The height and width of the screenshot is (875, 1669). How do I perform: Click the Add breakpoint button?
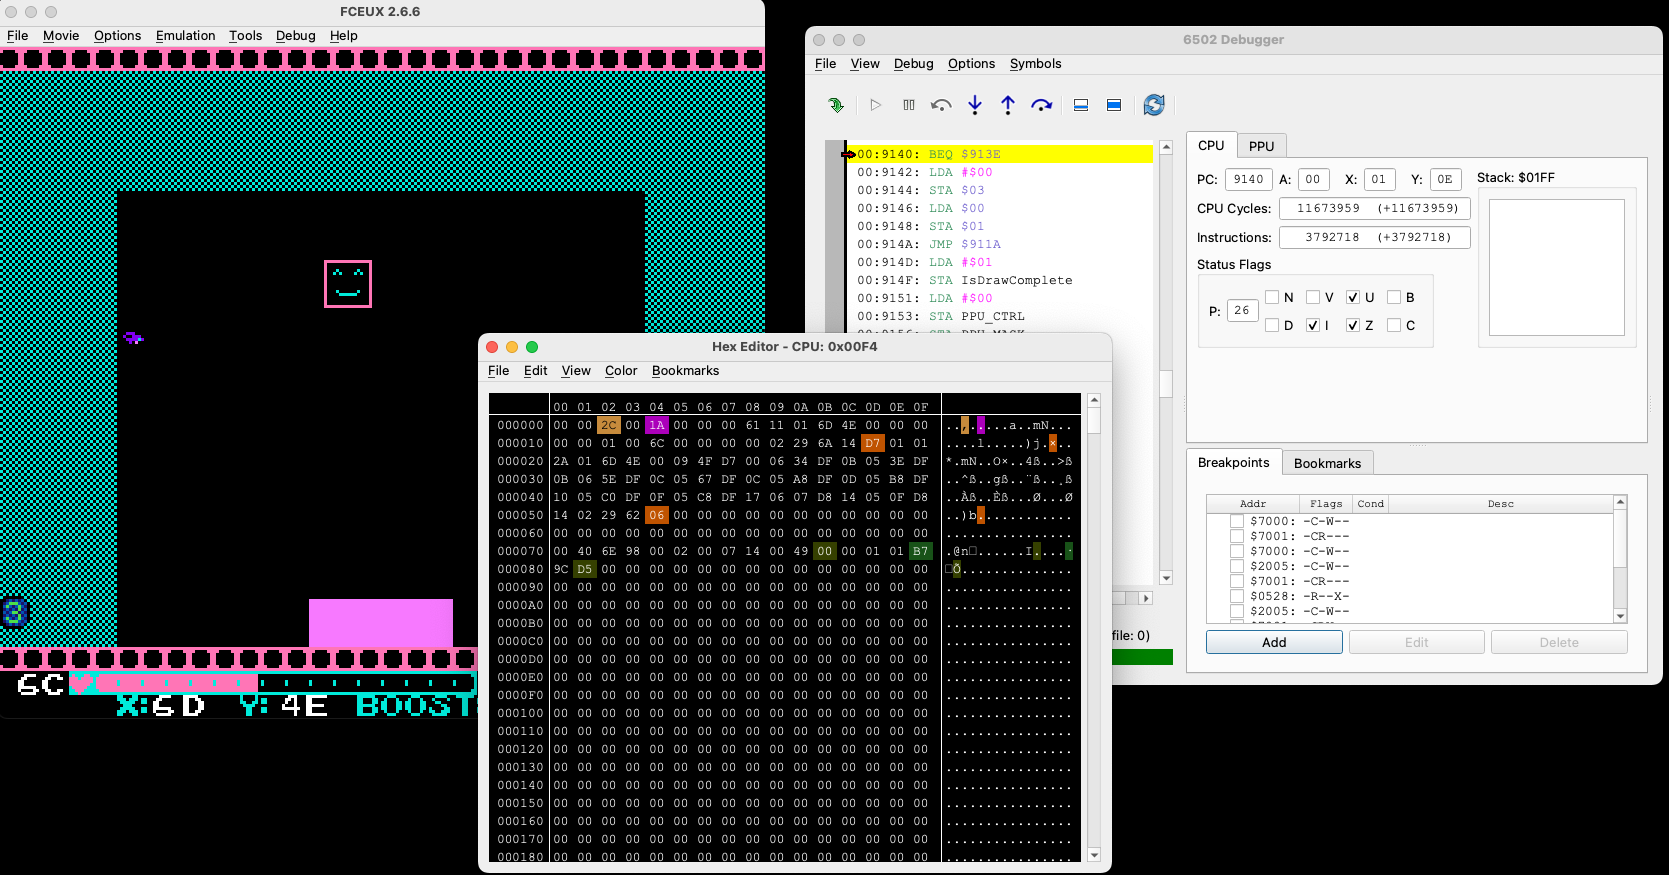pos(1274,642)
